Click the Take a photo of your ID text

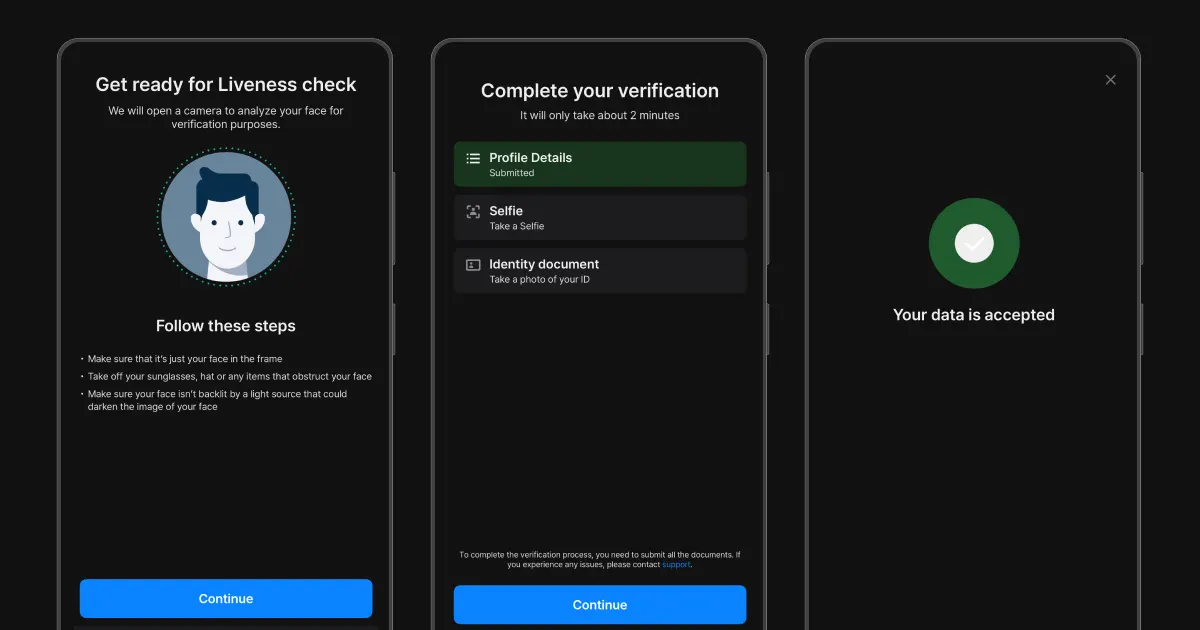click(x=539, y=279)
